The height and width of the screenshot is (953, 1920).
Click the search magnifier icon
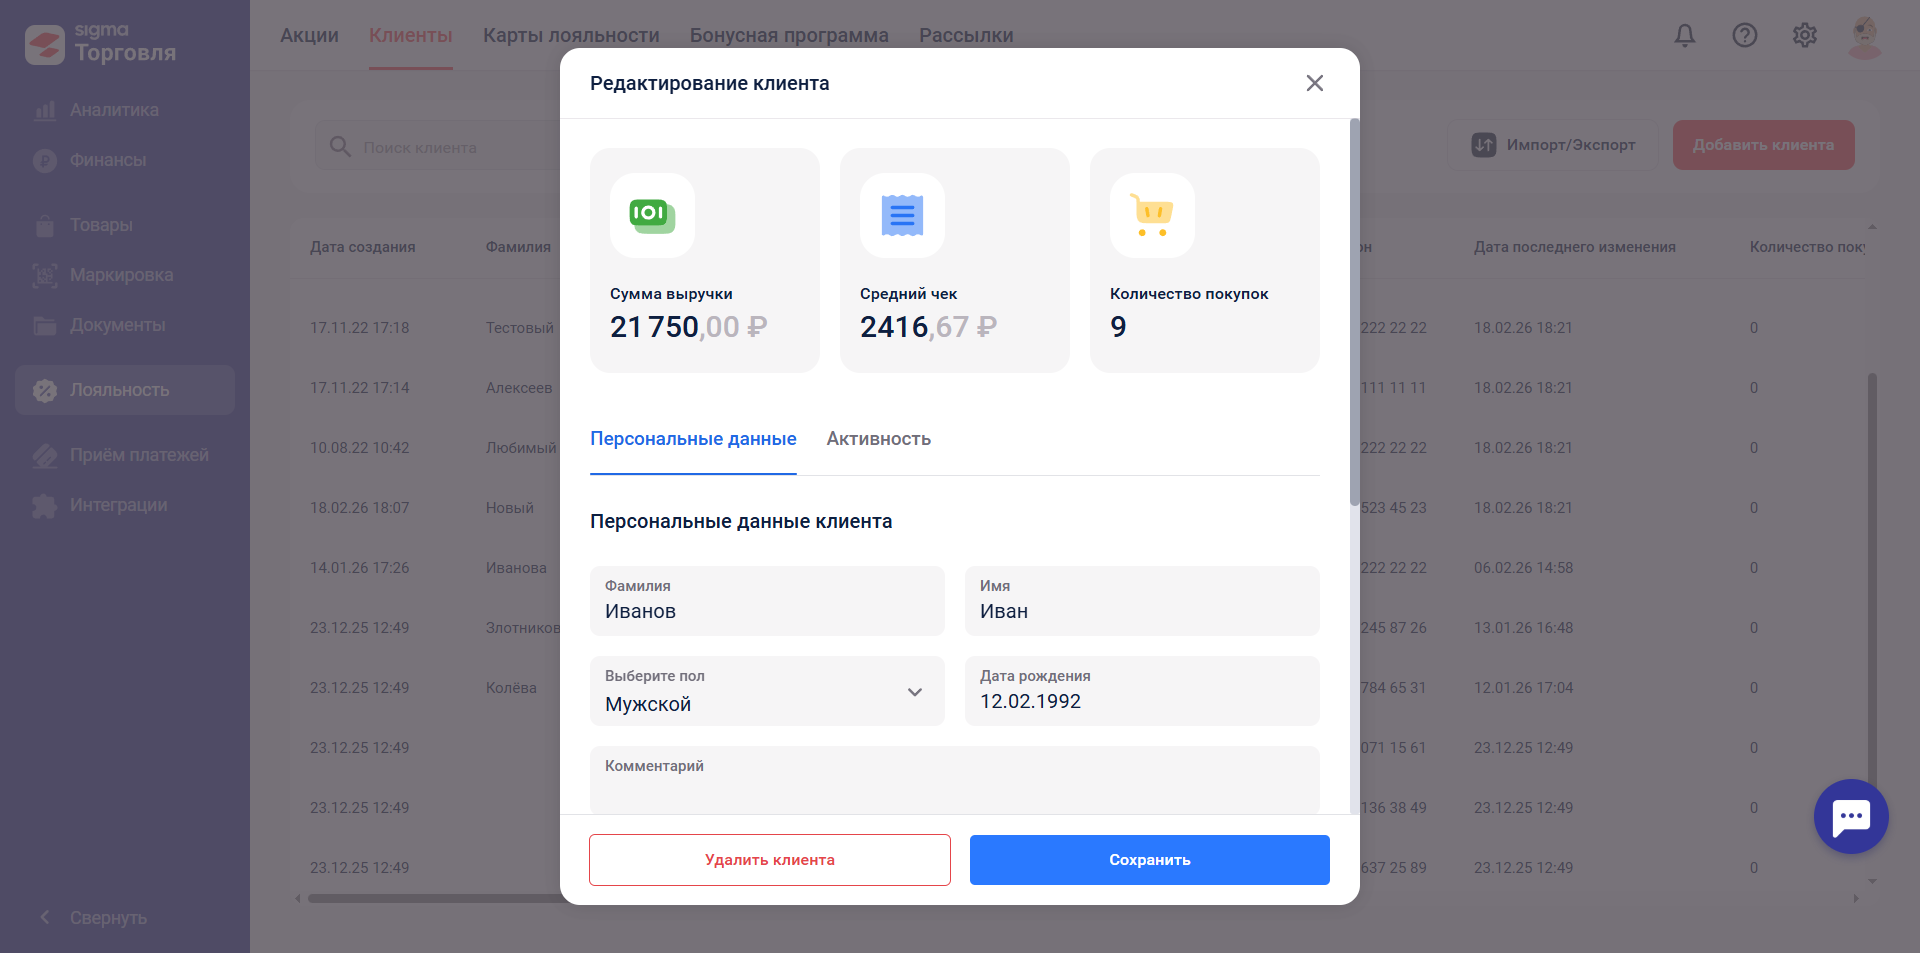click(340, 146)
